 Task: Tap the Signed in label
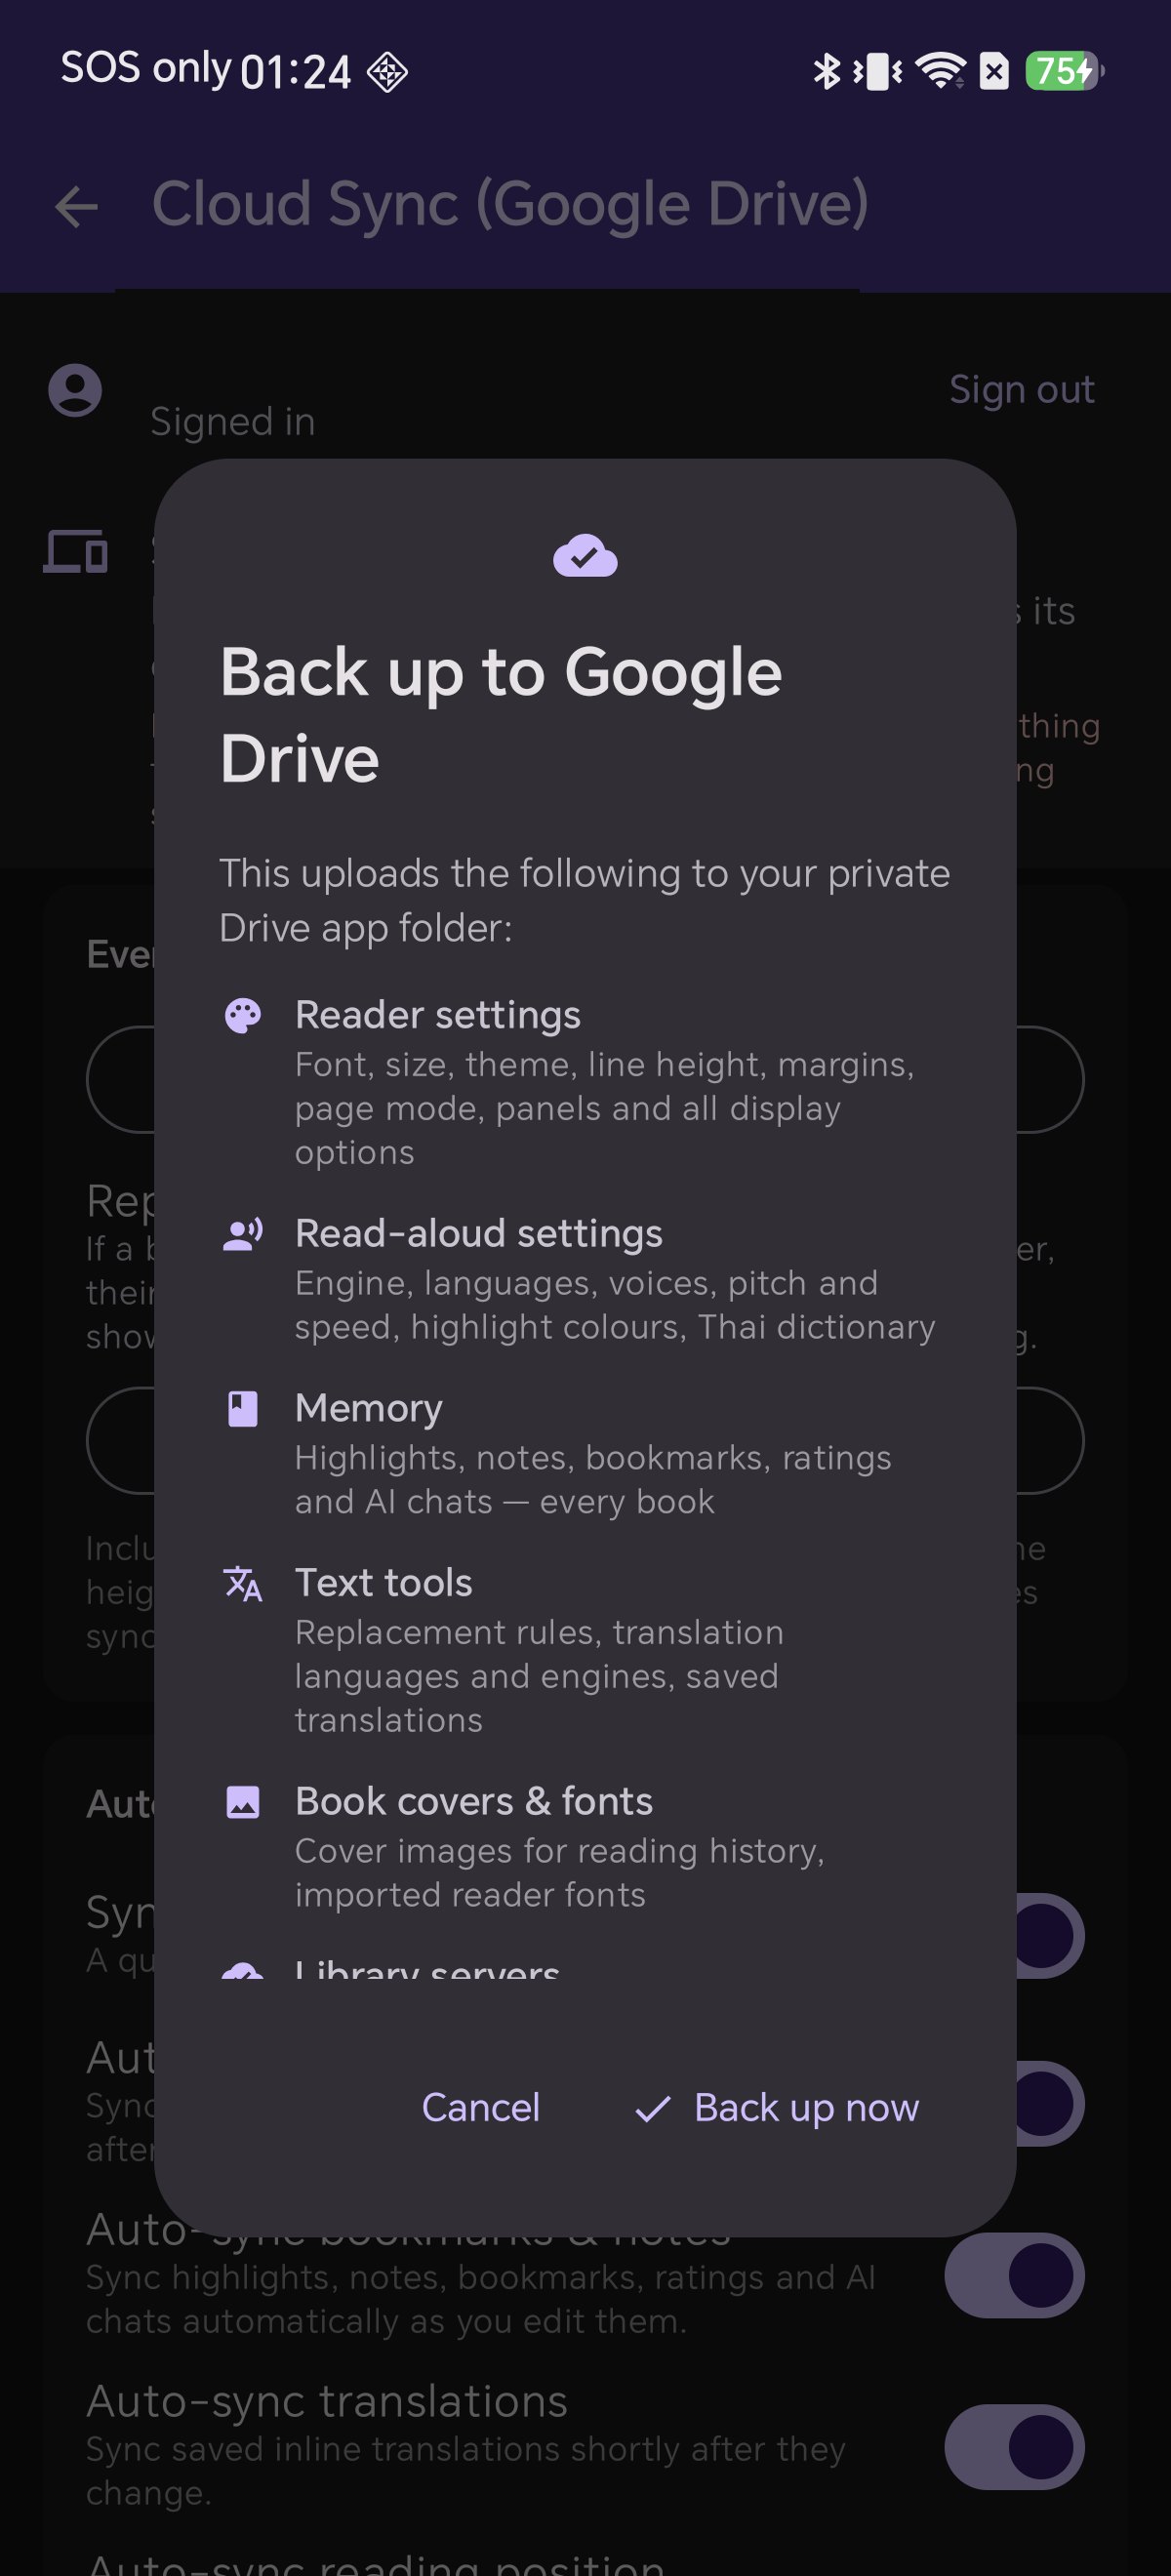[233, 422]
